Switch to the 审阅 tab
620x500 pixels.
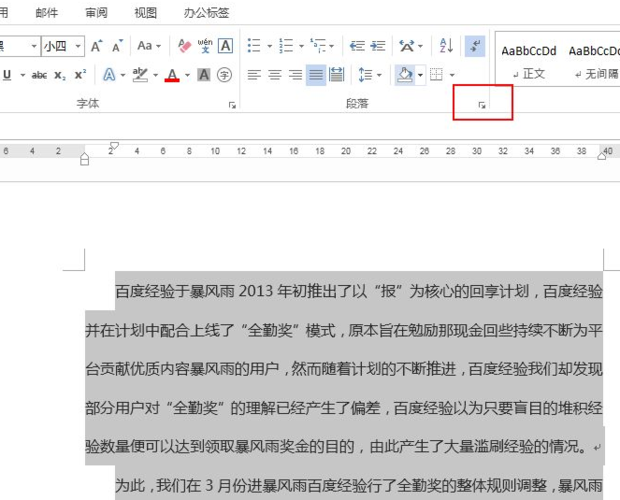[96, 13]
